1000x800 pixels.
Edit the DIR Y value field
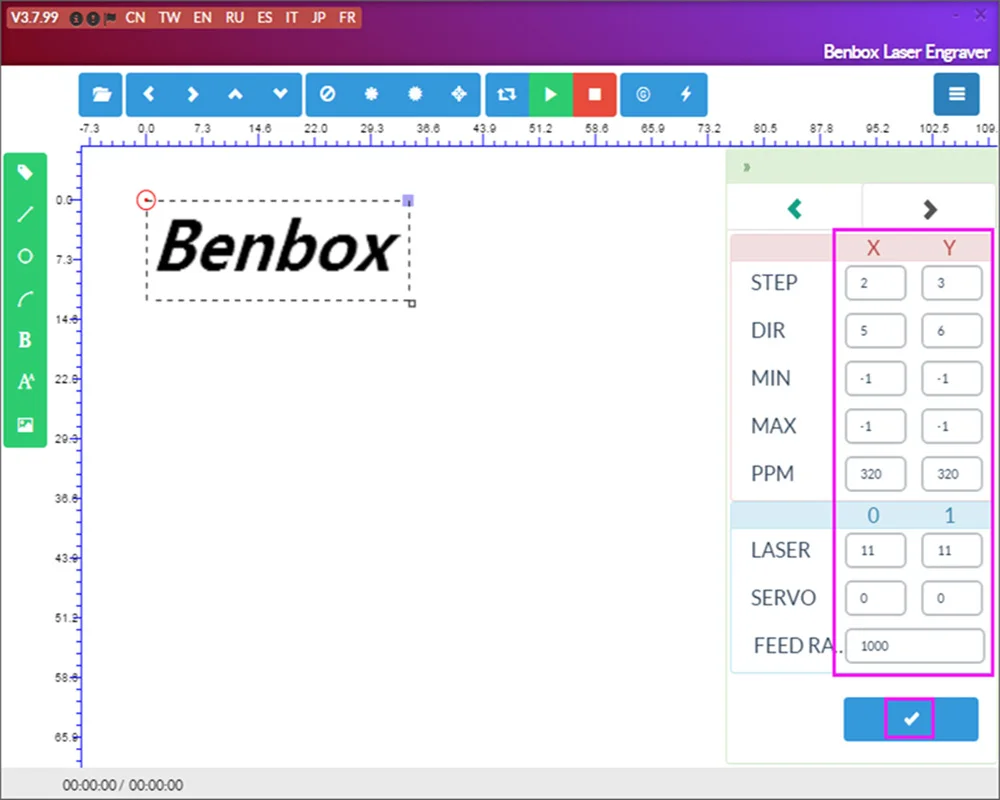pyautogui.click(x=952, y=330)
